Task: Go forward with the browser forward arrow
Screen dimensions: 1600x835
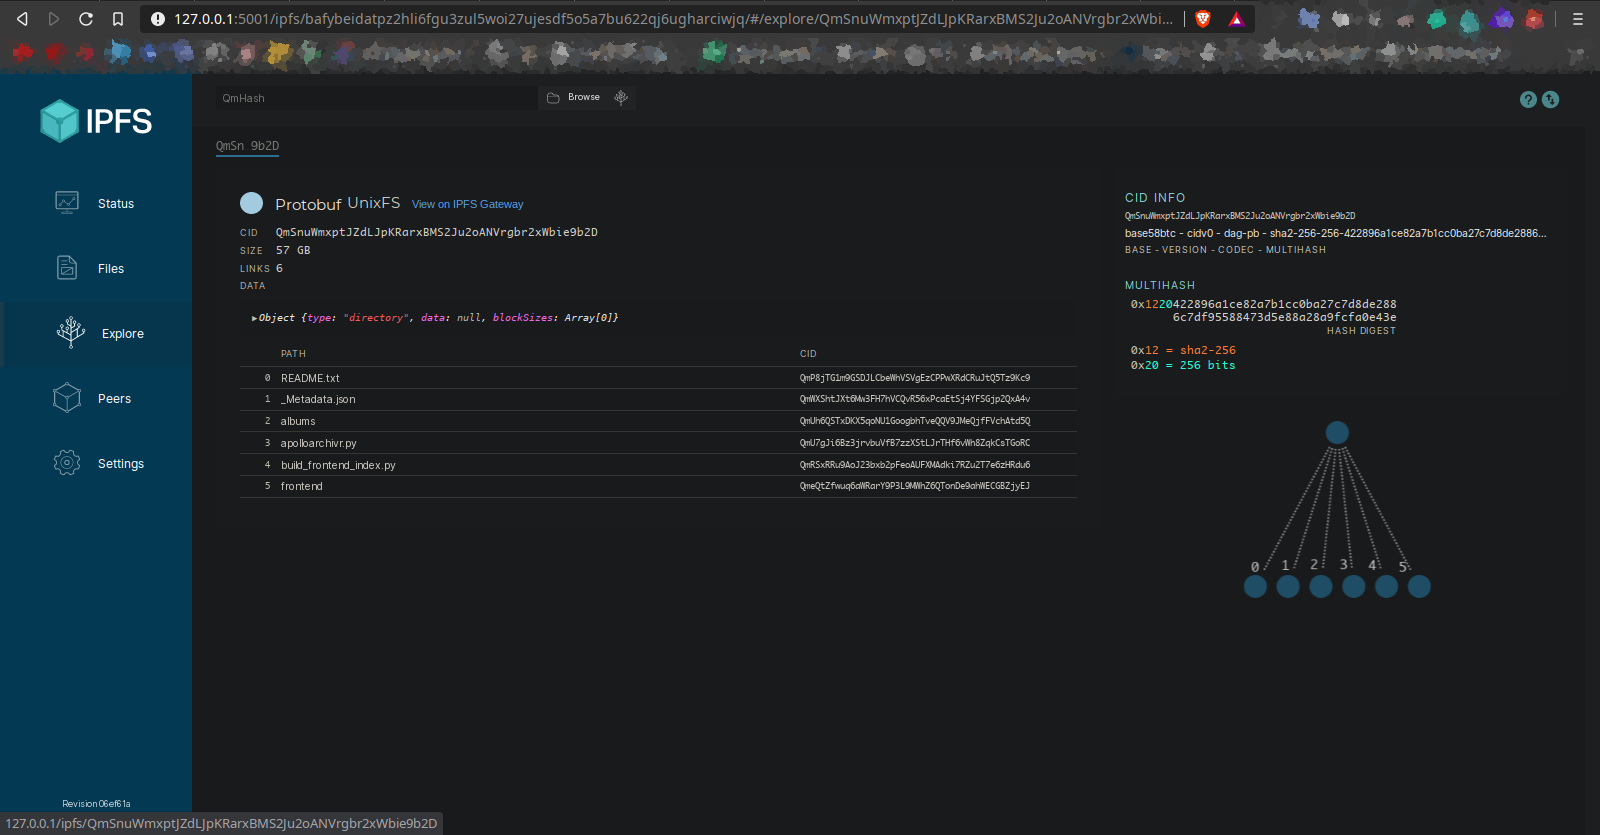Action: click(x=54, y=19)
